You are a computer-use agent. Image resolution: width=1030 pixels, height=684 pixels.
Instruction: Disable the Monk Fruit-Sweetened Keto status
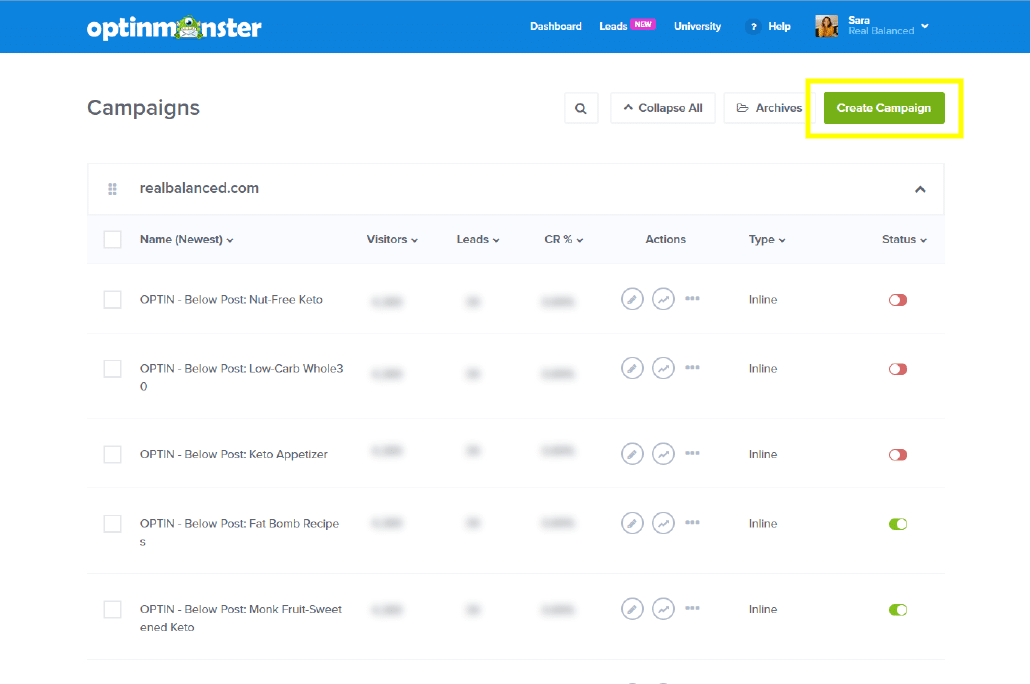[x=898, y=610]
